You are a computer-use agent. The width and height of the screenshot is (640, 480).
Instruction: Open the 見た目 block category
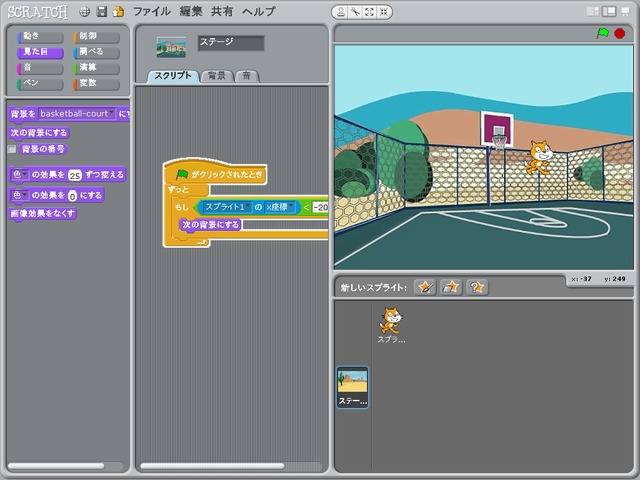tap(40, 52)
